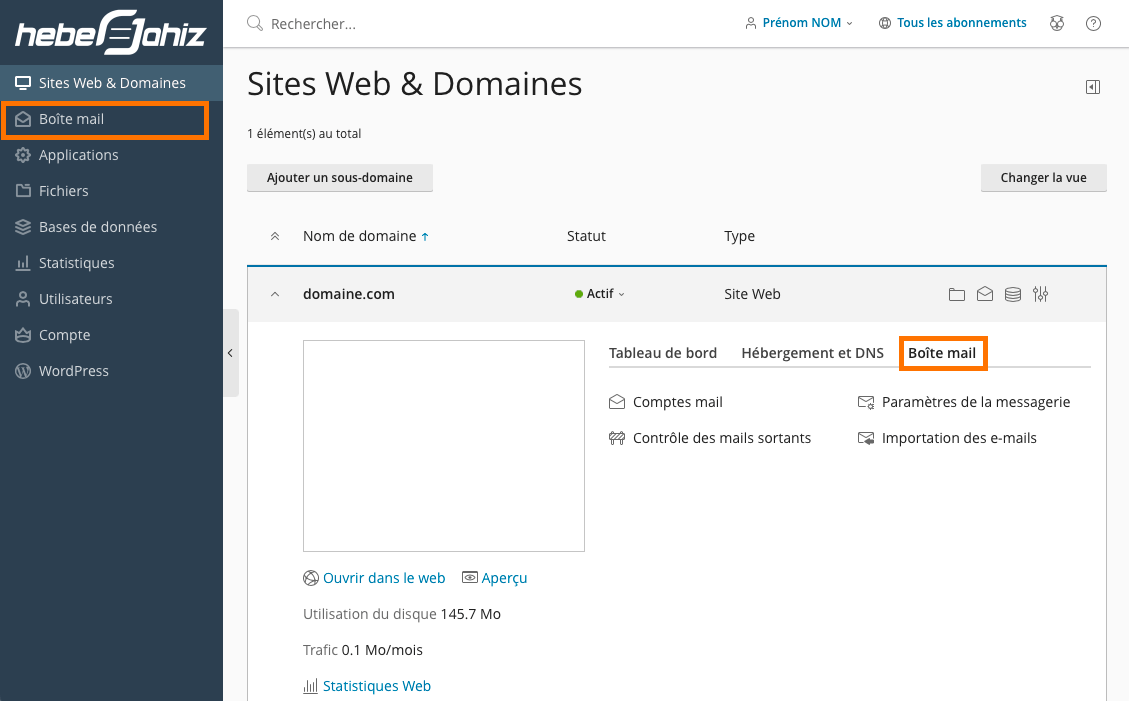Open the mail envelope icon for domaine.com
Image resolution: width=1129 pixels, height=701 pixels.
[985, 294]
